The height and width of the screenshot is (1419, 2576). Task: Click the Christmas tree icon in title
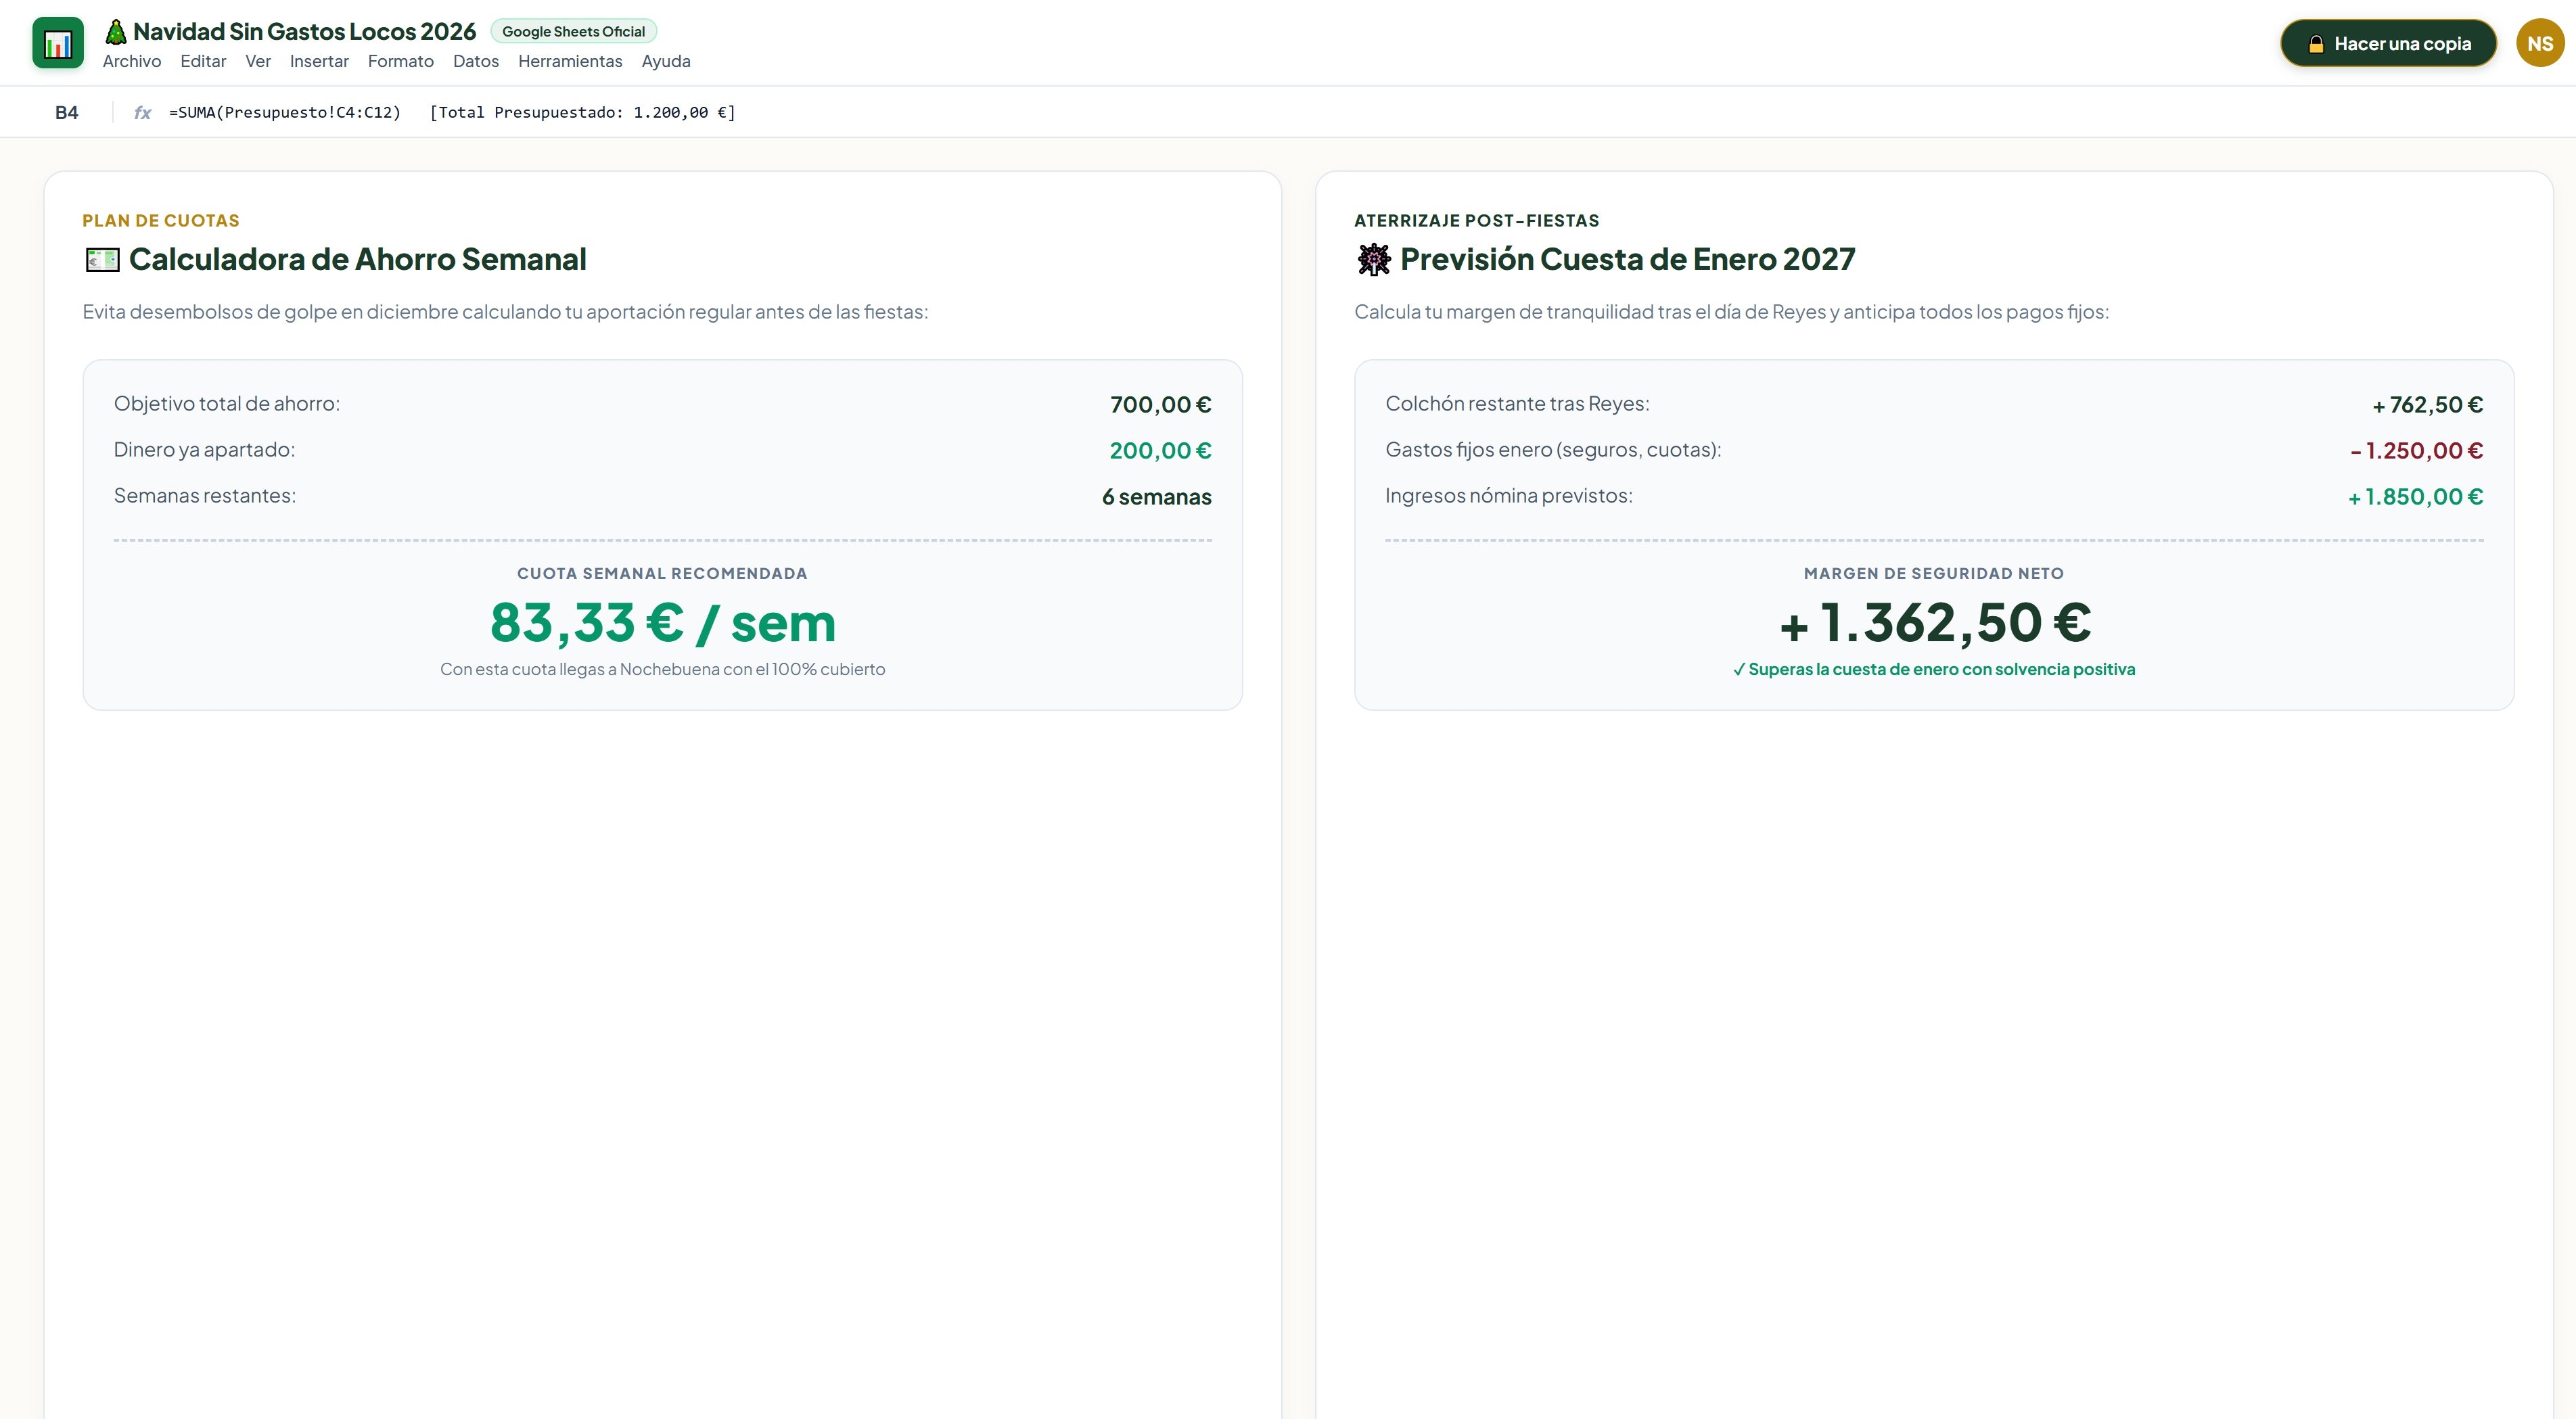tap(116, 32)
